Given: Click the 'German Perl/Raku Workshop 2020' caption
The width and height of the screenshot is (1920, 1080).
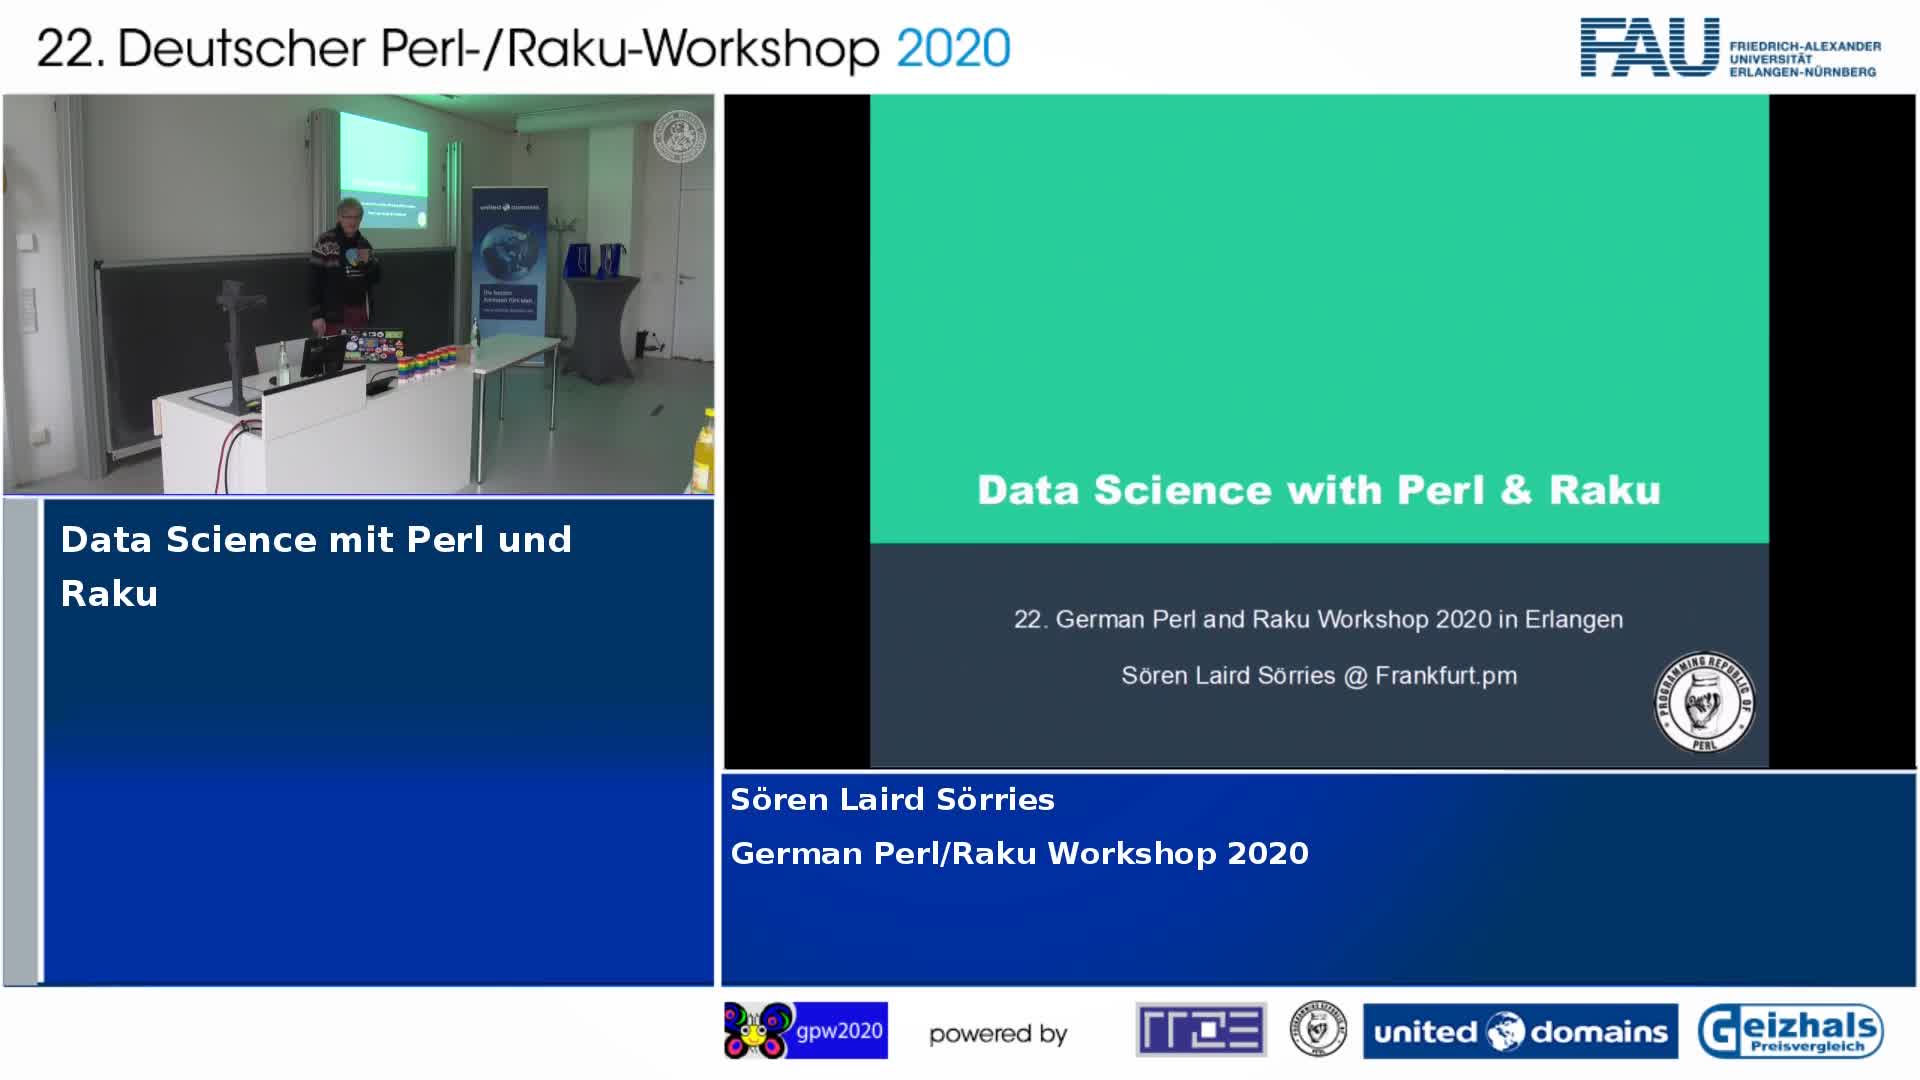Looking at the screenshot, I should (x=1019, y=854).
